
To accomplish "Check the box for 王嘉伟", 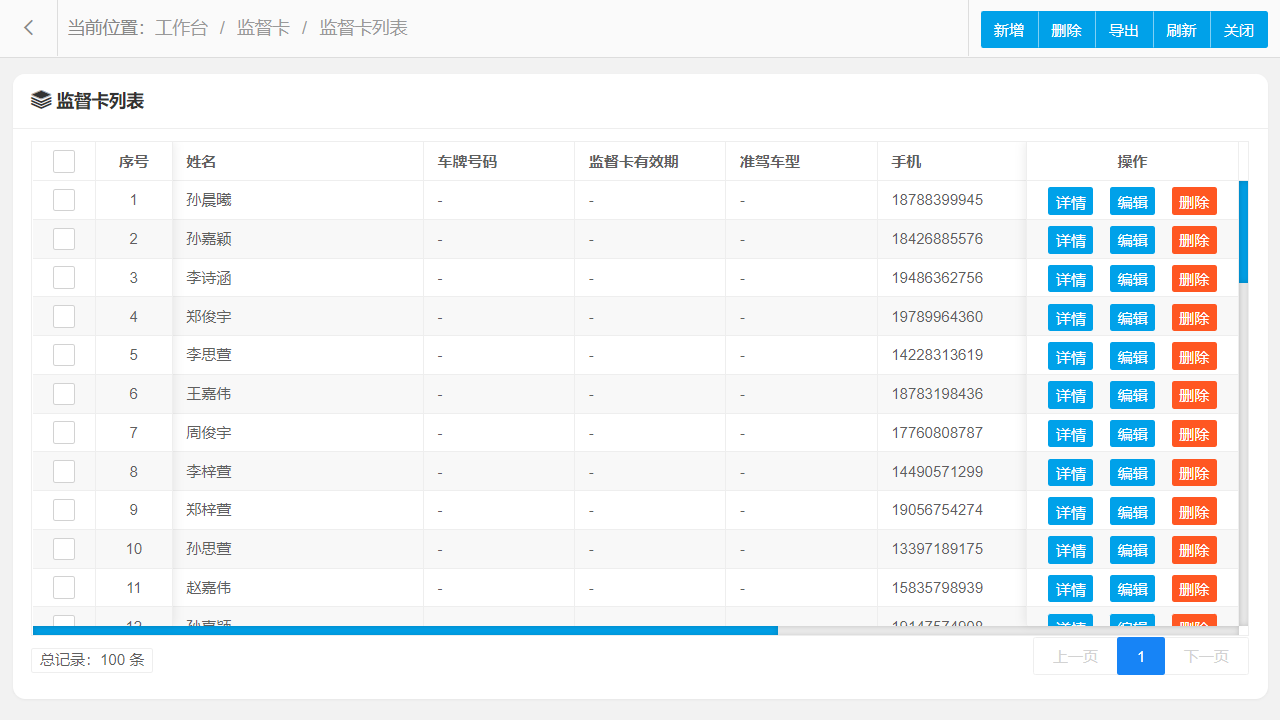I will click(x=64, y=394).
